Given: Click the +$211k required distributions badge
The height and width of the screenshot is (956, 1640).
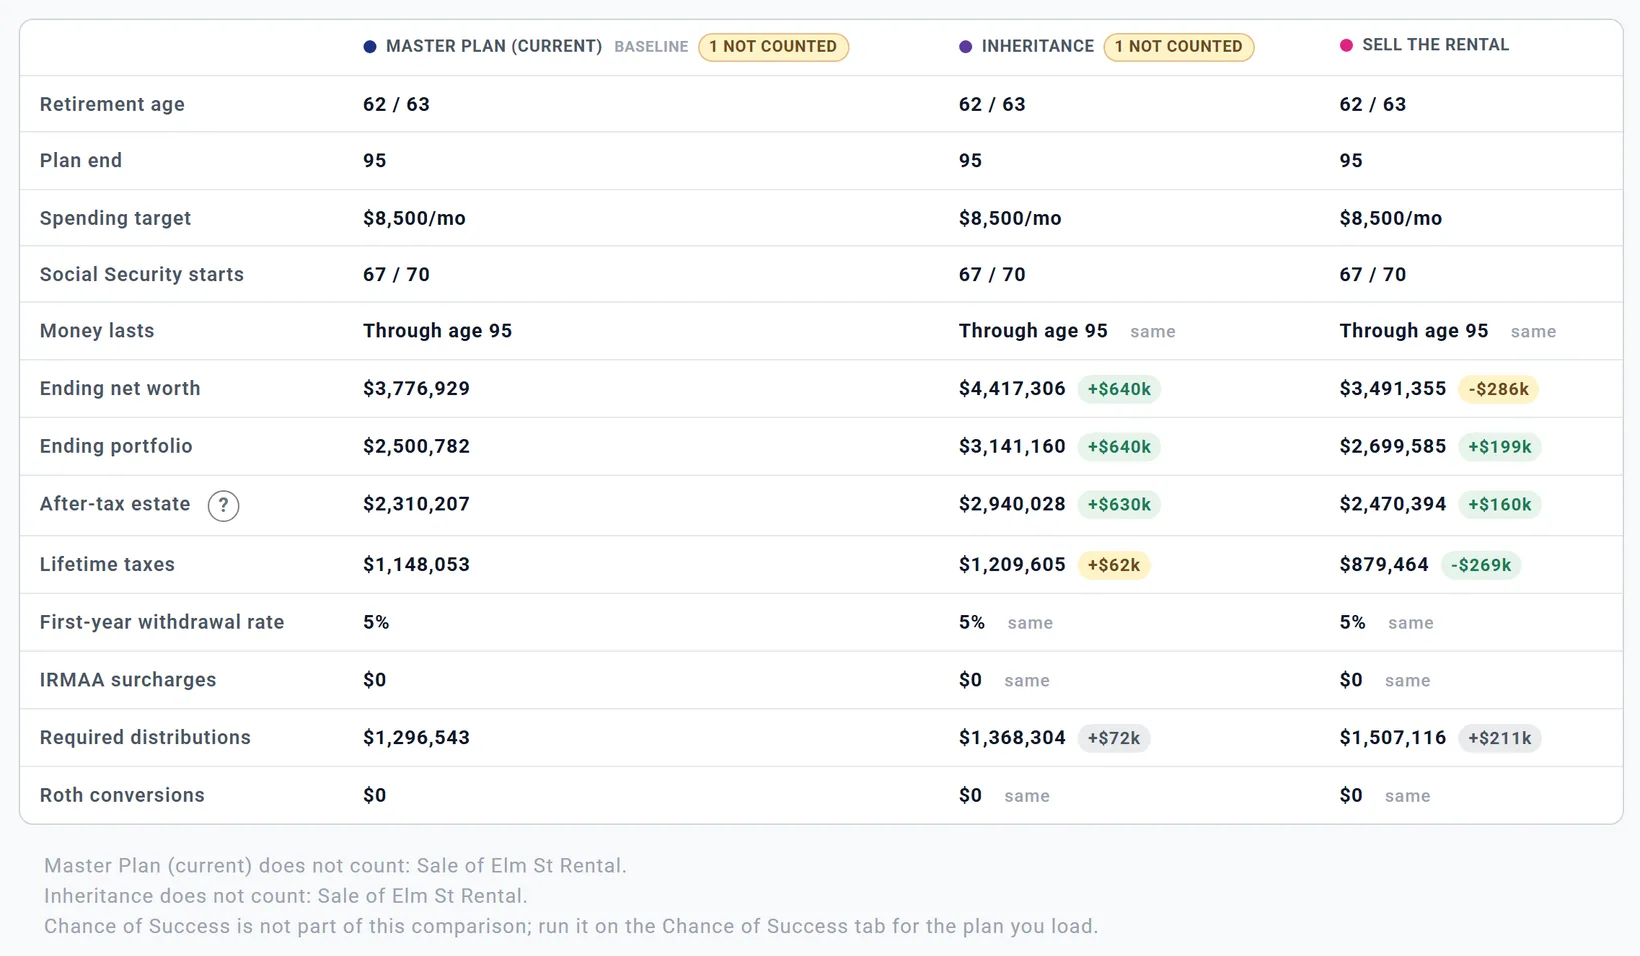Looking at the screenshot, I should tap(1499, 738).
